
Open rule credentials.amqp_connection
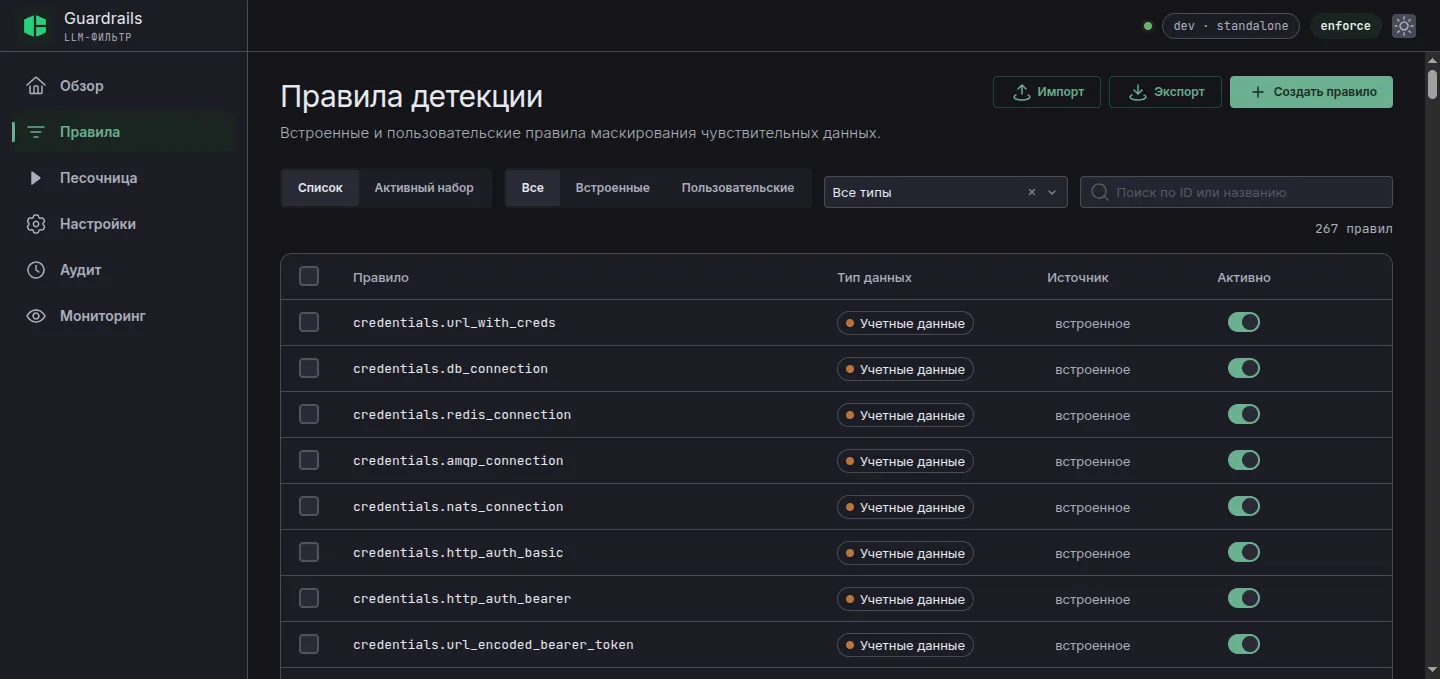pyautogui.click(x=458, y=461)
